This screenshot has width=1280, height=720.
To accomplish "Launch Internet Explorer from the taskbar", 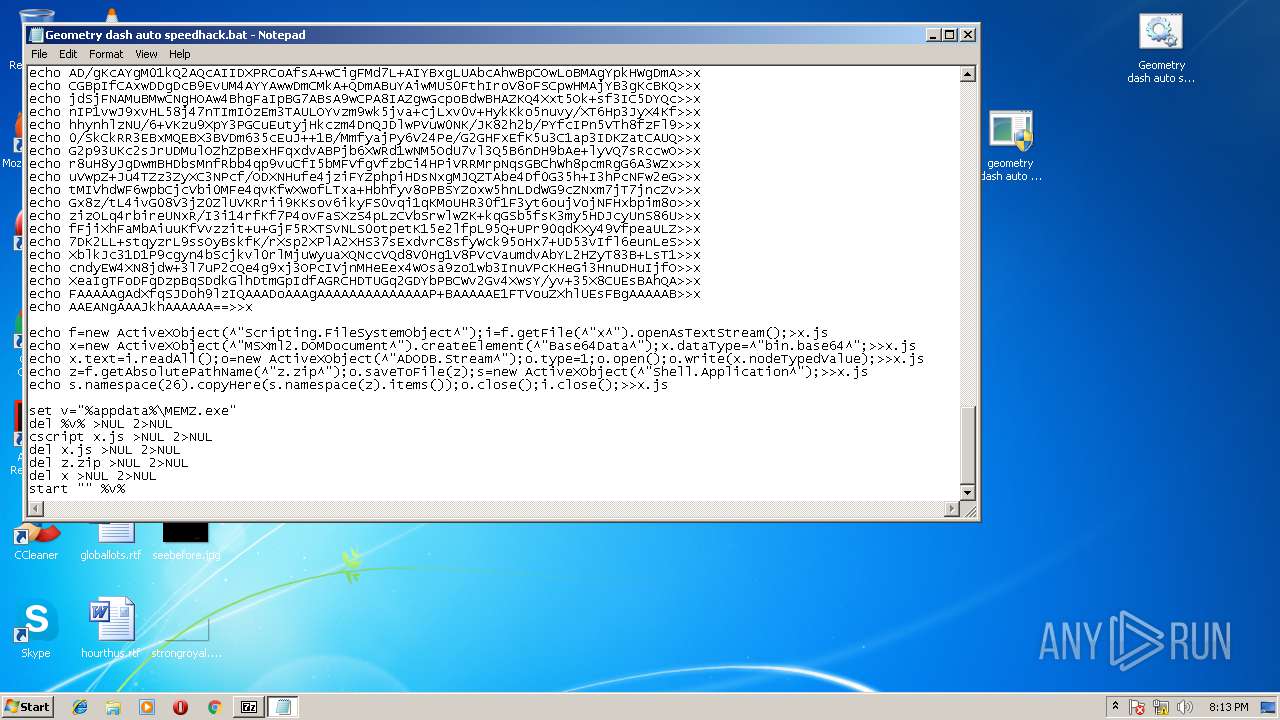I will click(x=80, y=707).
